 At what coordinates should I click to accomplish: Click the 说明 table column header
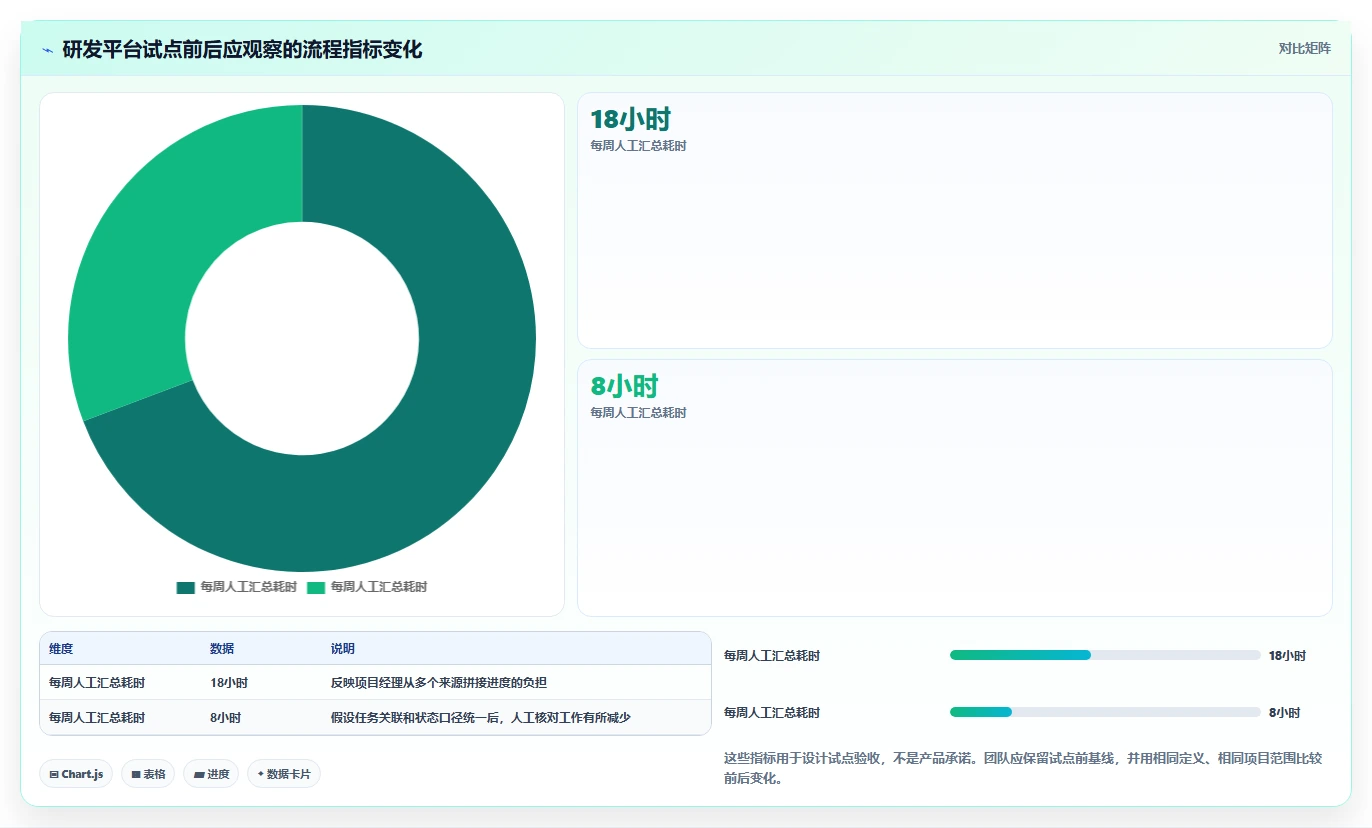pos(343,649)
